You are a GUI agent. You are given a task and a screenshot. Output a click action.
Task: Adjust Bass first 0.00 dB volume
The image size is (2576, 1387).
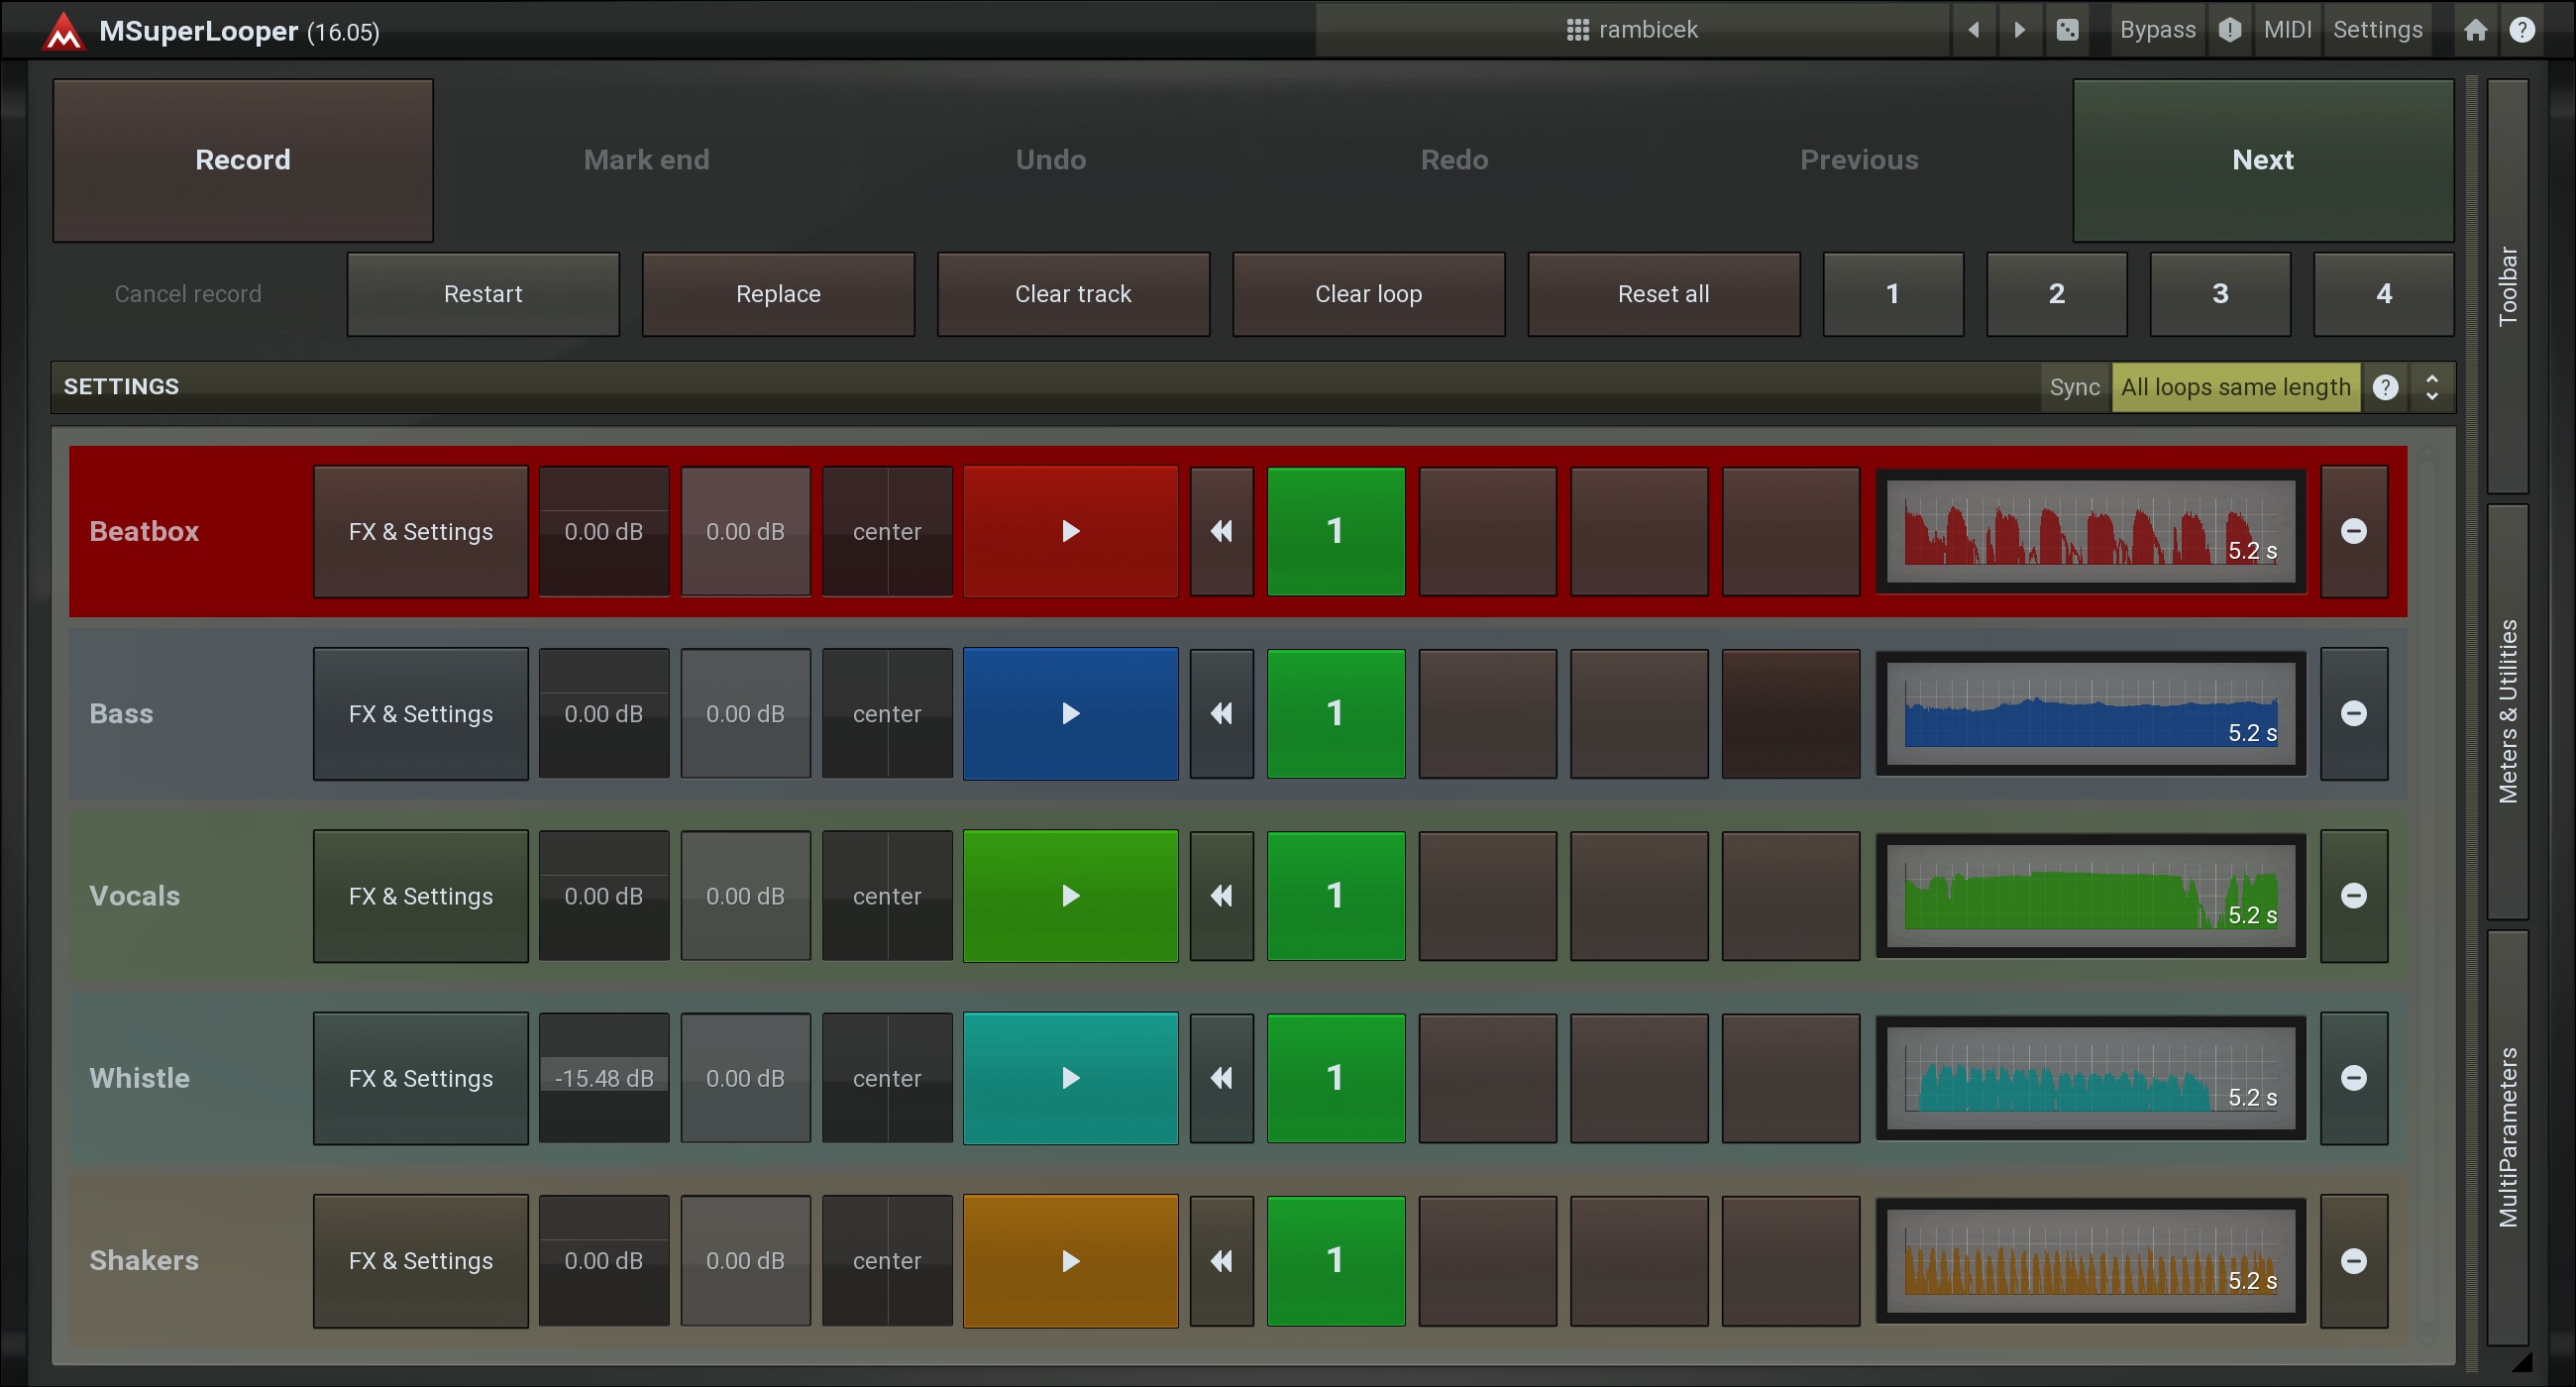[604, 713]
